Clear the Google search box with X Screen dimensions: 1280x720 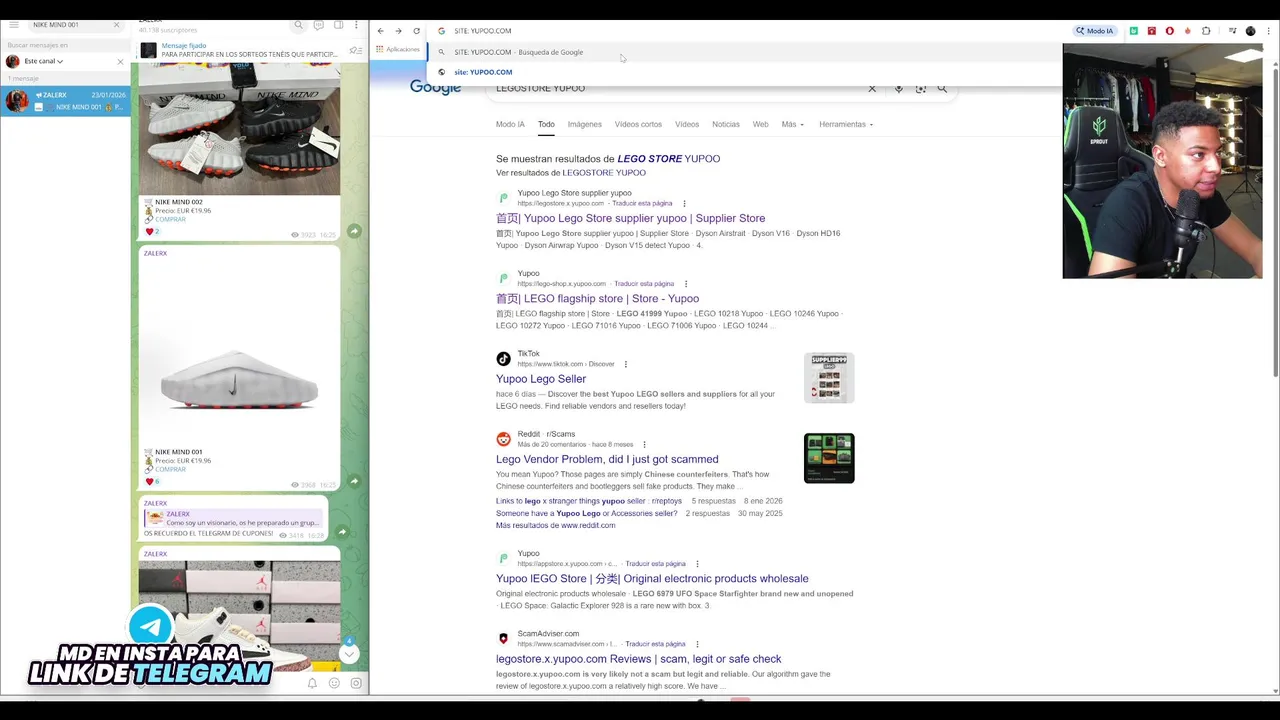872,88
